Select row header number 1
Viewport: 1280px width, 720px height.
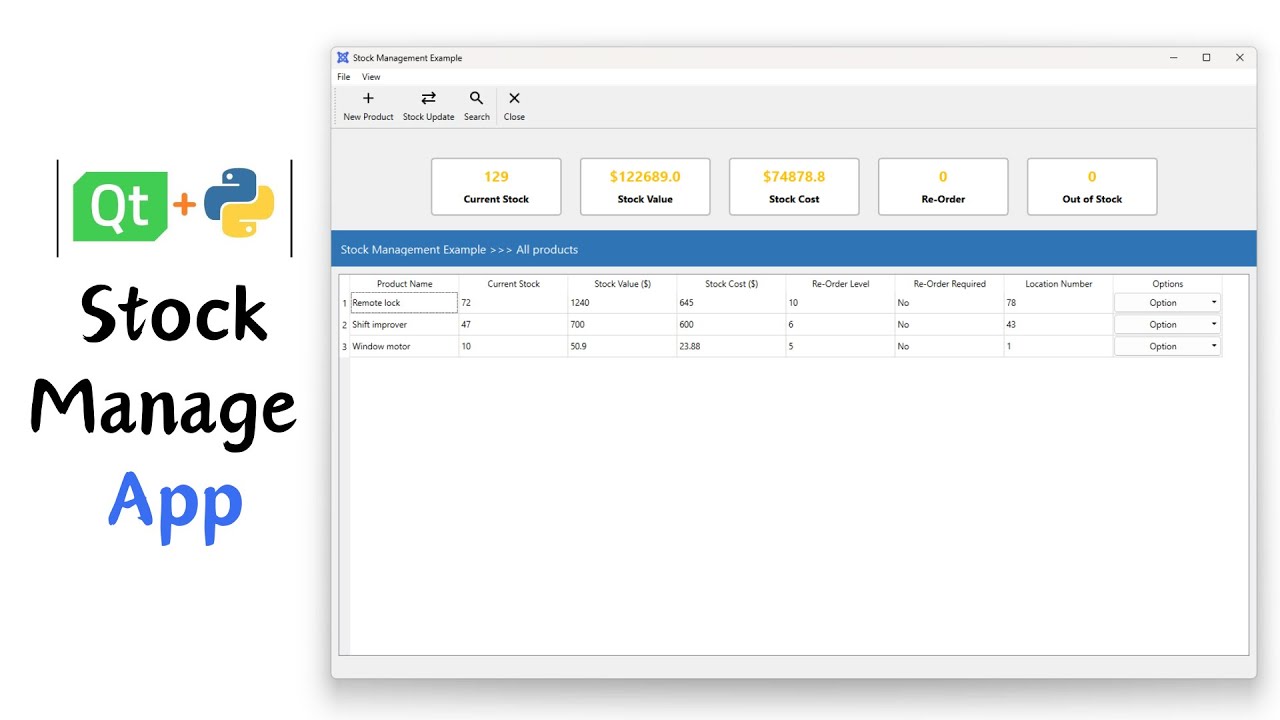(345, 303)
